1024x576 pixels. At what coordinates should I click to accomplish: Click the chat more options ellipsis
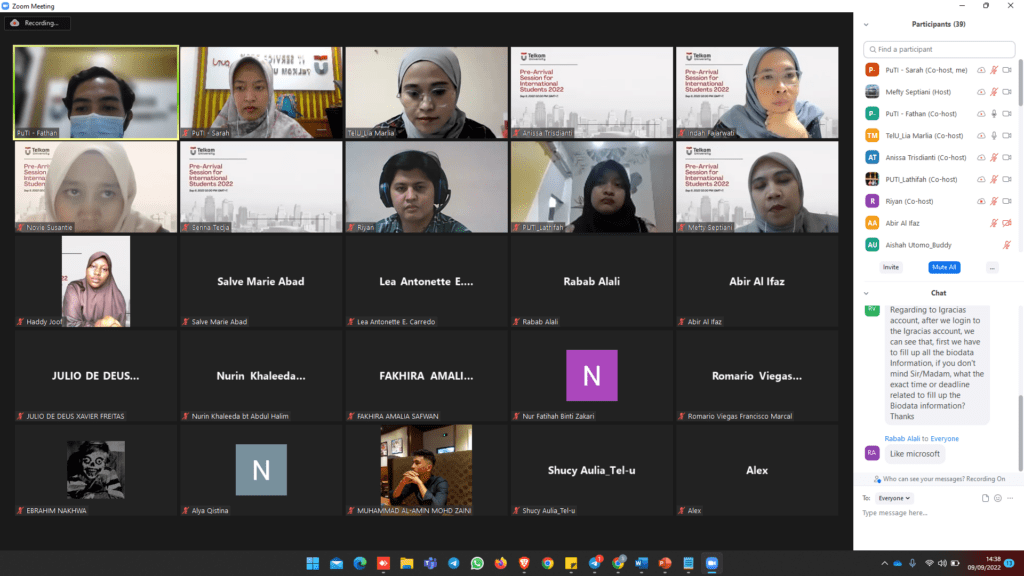click(x=1009, y=497)
